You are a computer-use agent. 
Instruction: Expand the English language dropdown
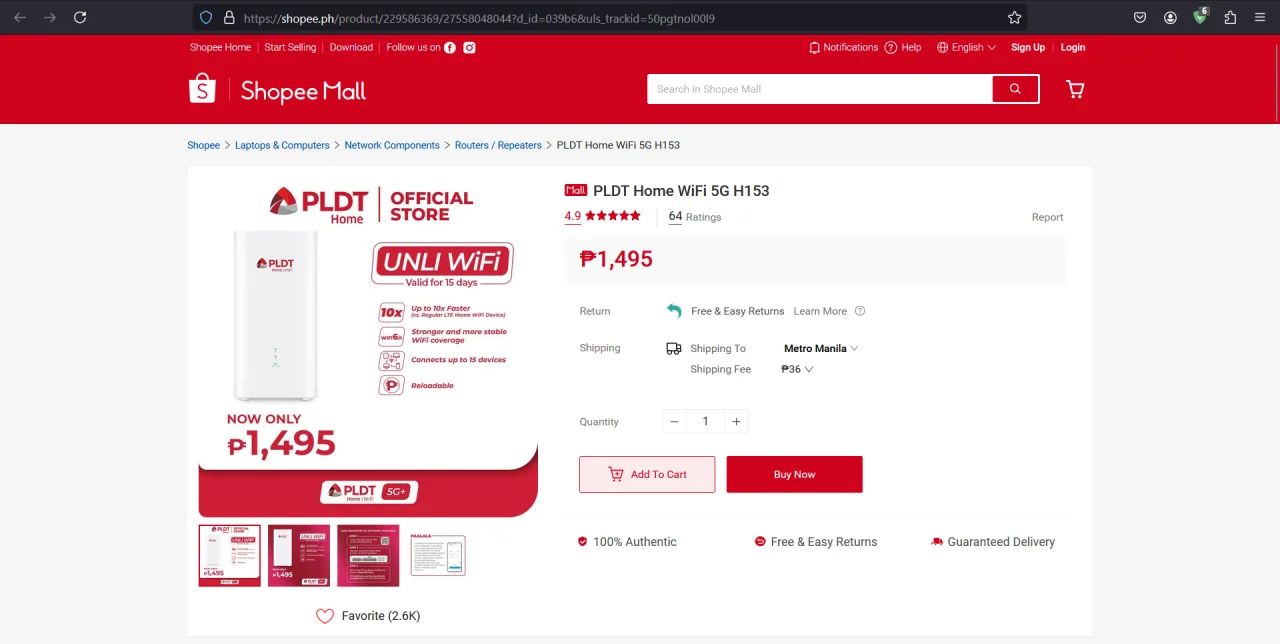pos(967,47)
